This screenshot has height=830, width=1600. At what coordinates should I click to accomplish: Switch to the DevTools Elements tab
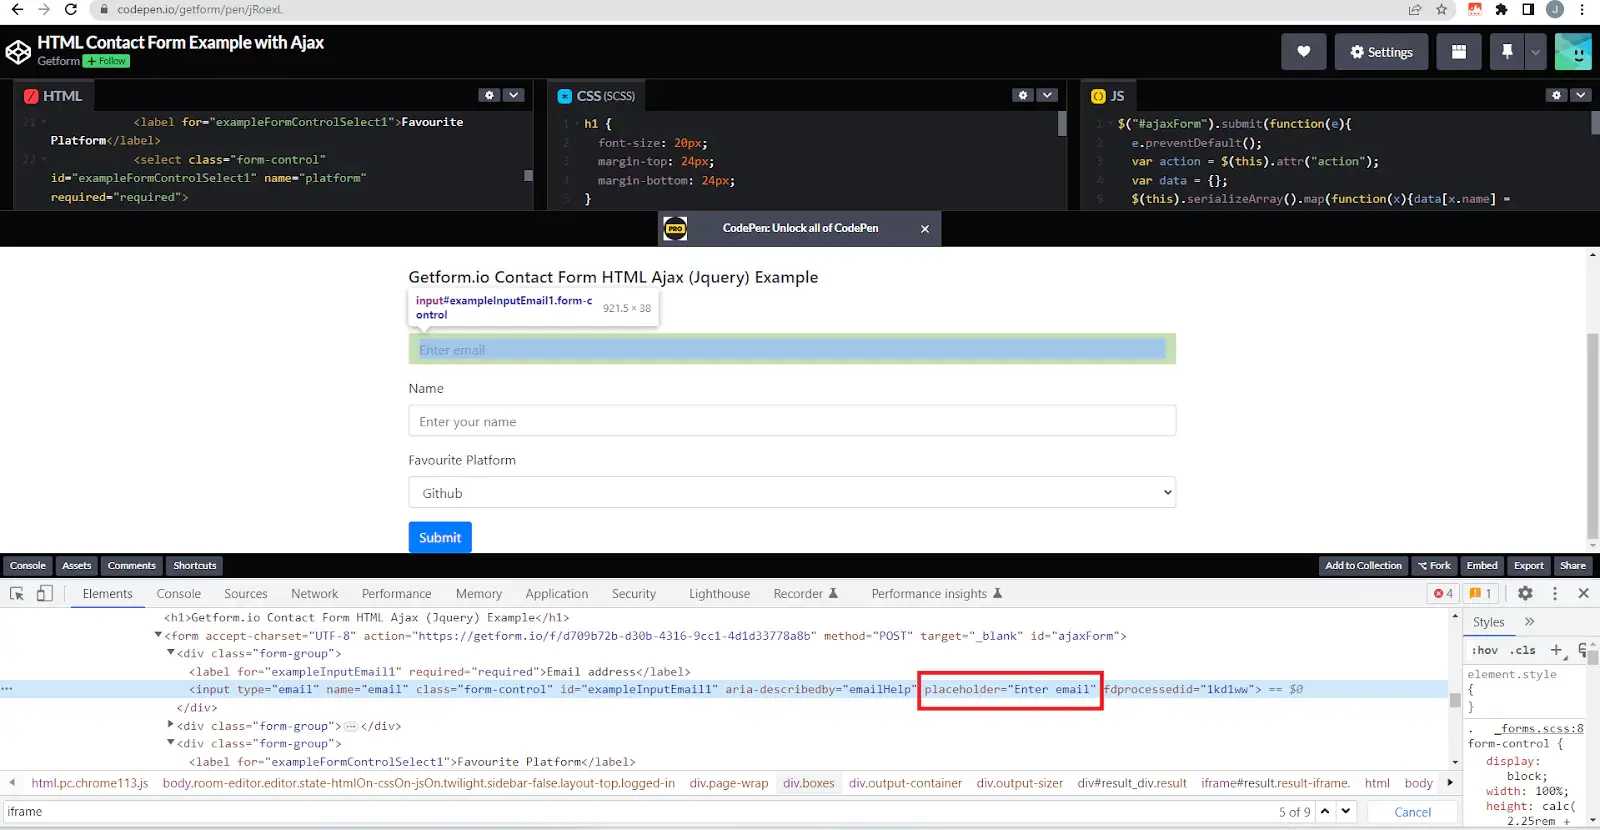[x=108, y=594]
